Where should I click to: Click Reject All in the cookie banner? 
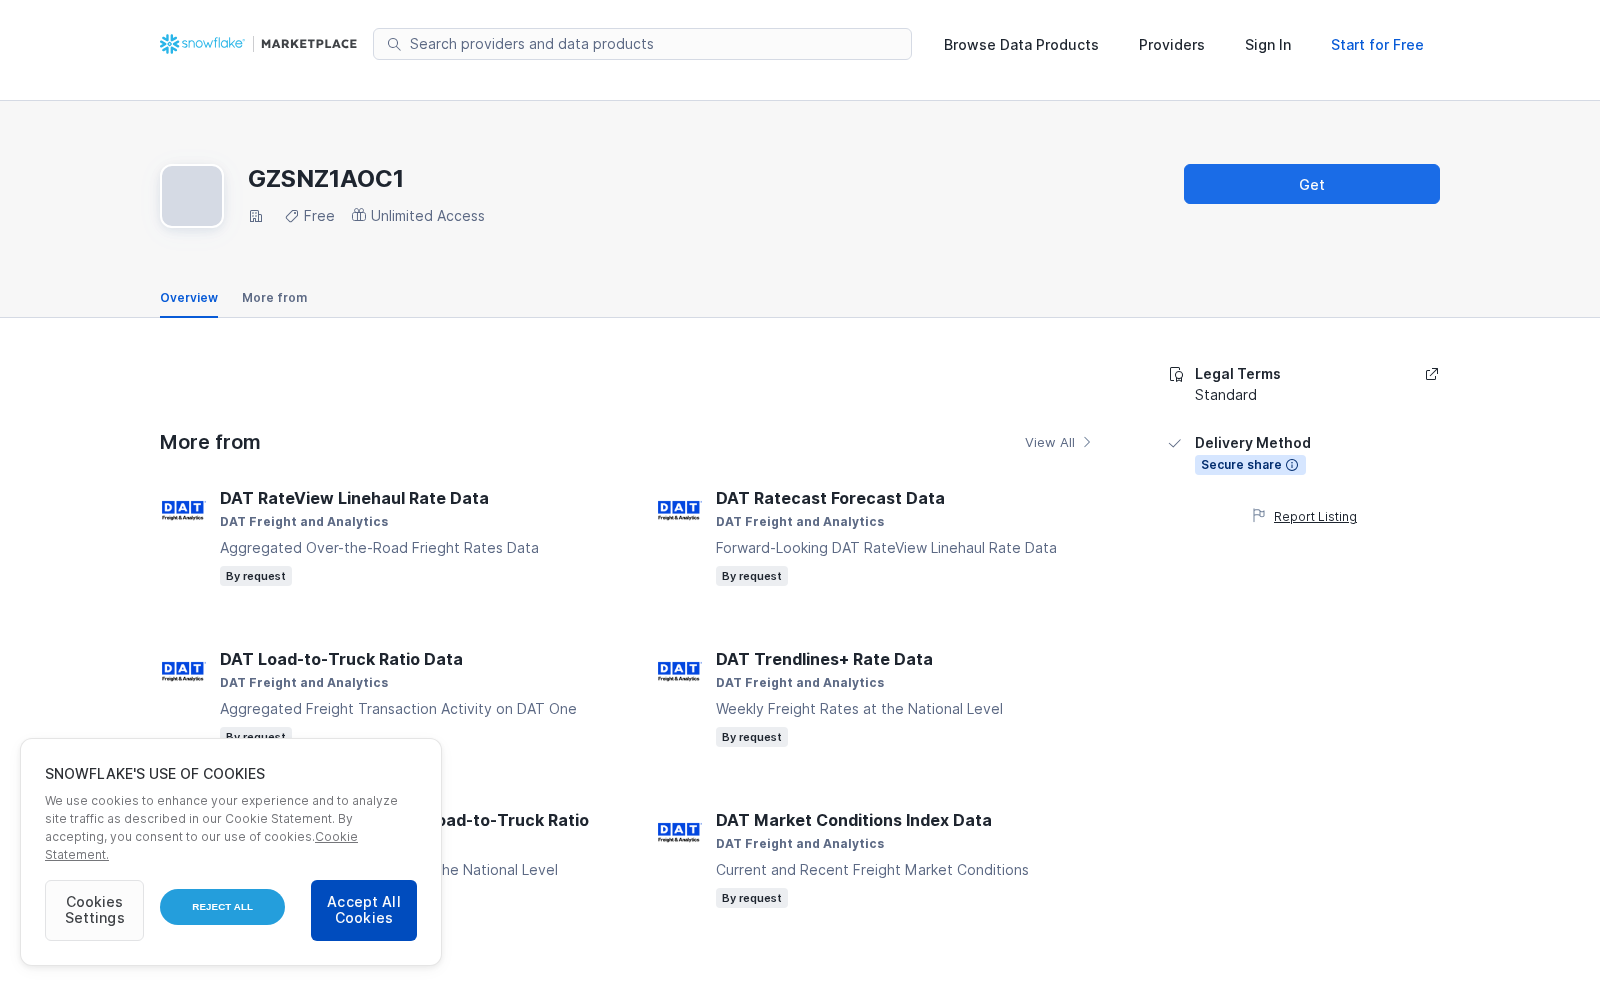[x=222, y=907]
